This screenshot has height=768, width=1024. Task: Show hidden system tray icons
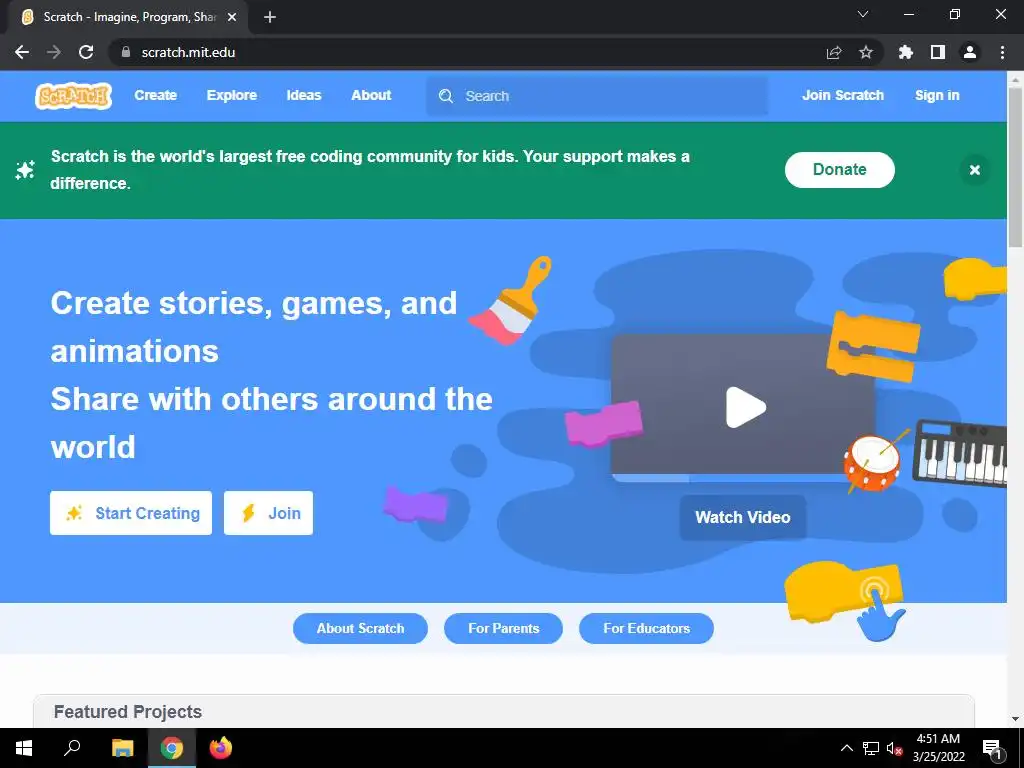[x=846, y=748]
